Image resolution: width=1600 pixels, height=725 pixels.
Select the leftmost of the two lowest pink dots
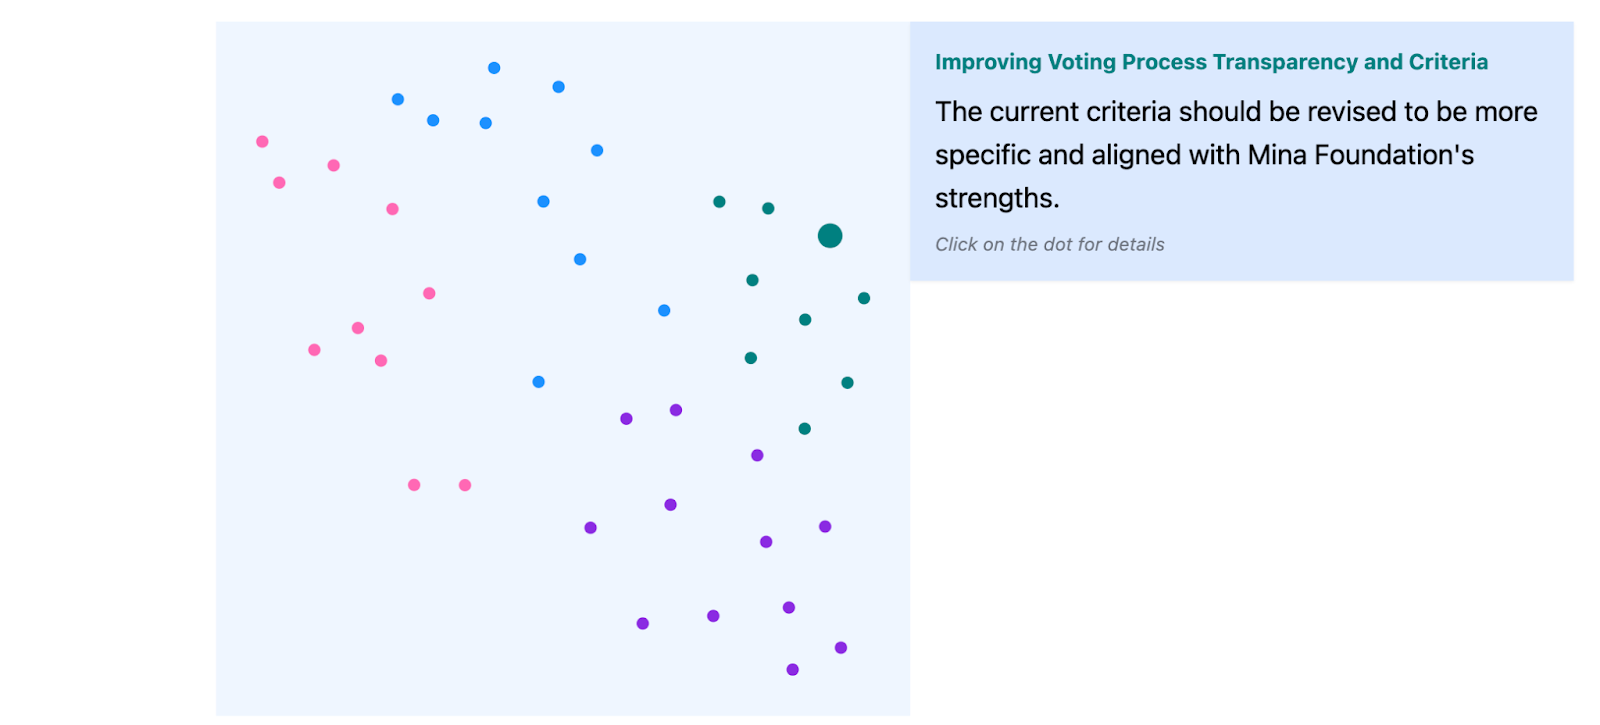click(414, 485)
